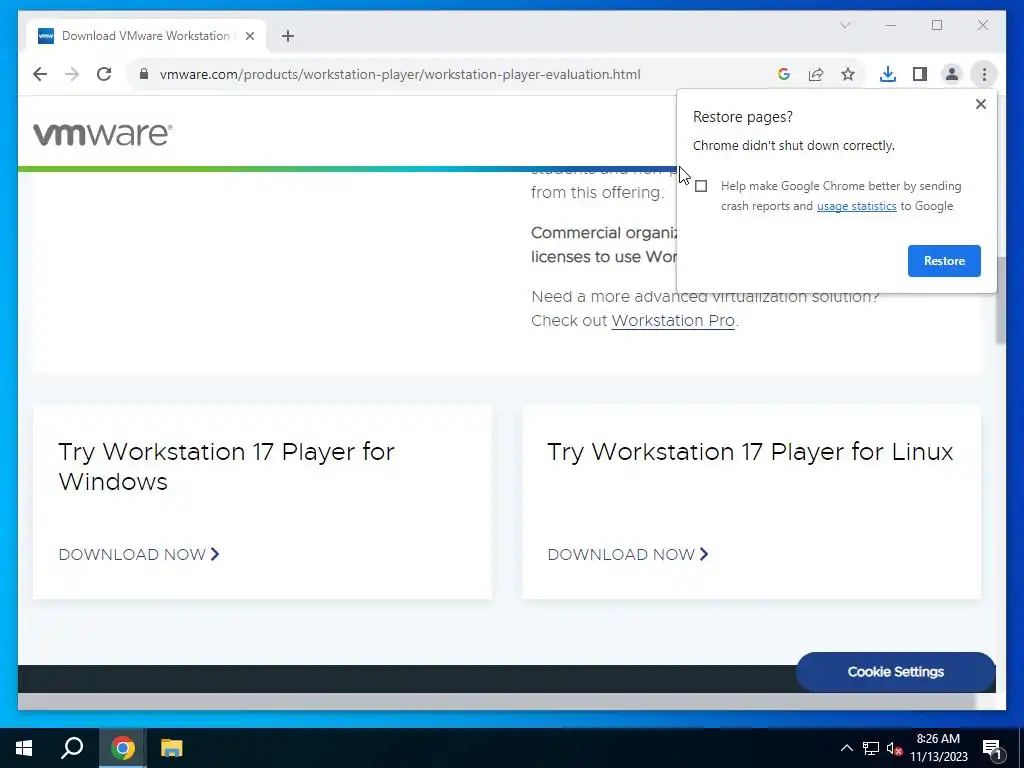The height and width of the screenshot is (768, 1024).
Task: Share this page icon
Action: point(816,74)
